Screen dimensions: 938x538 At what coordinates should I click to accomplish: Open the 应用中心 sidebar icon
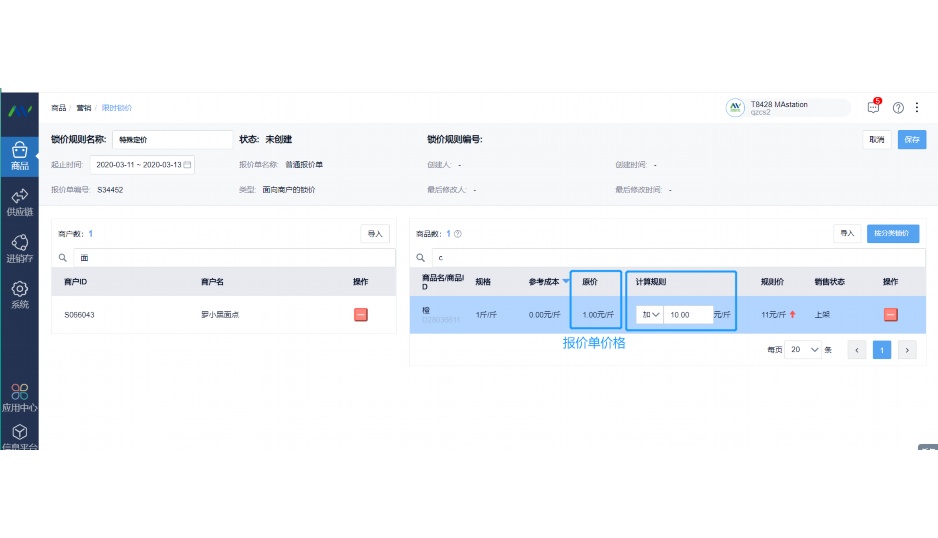[x=19, y=398]
